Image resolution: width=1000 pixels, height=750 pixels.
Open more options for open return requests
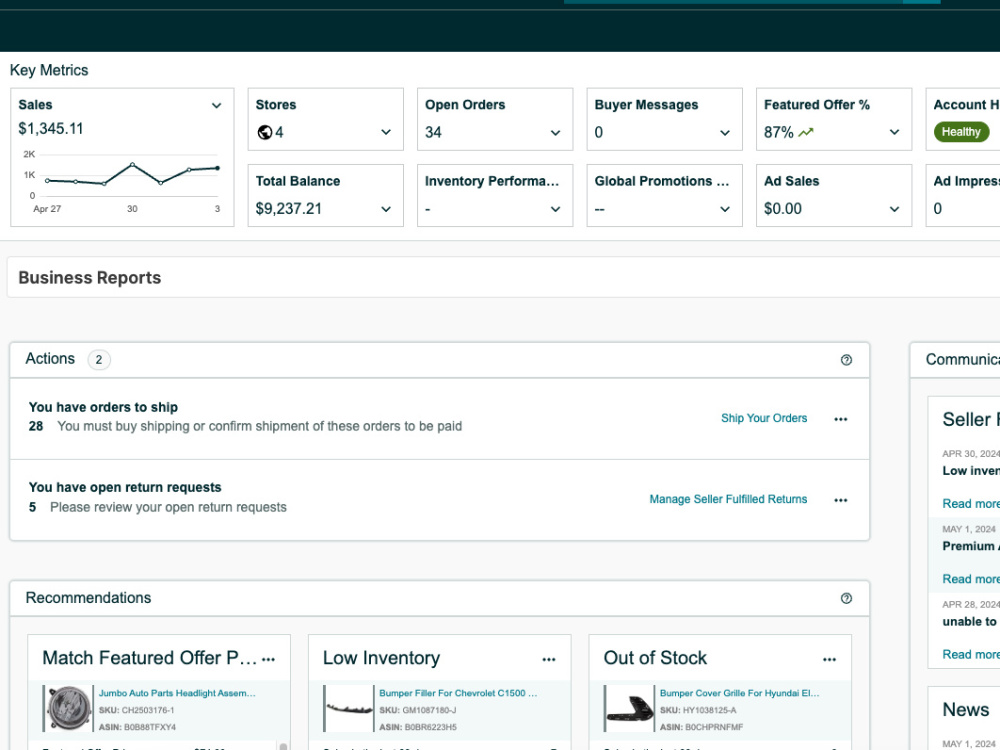pos(841,500)
